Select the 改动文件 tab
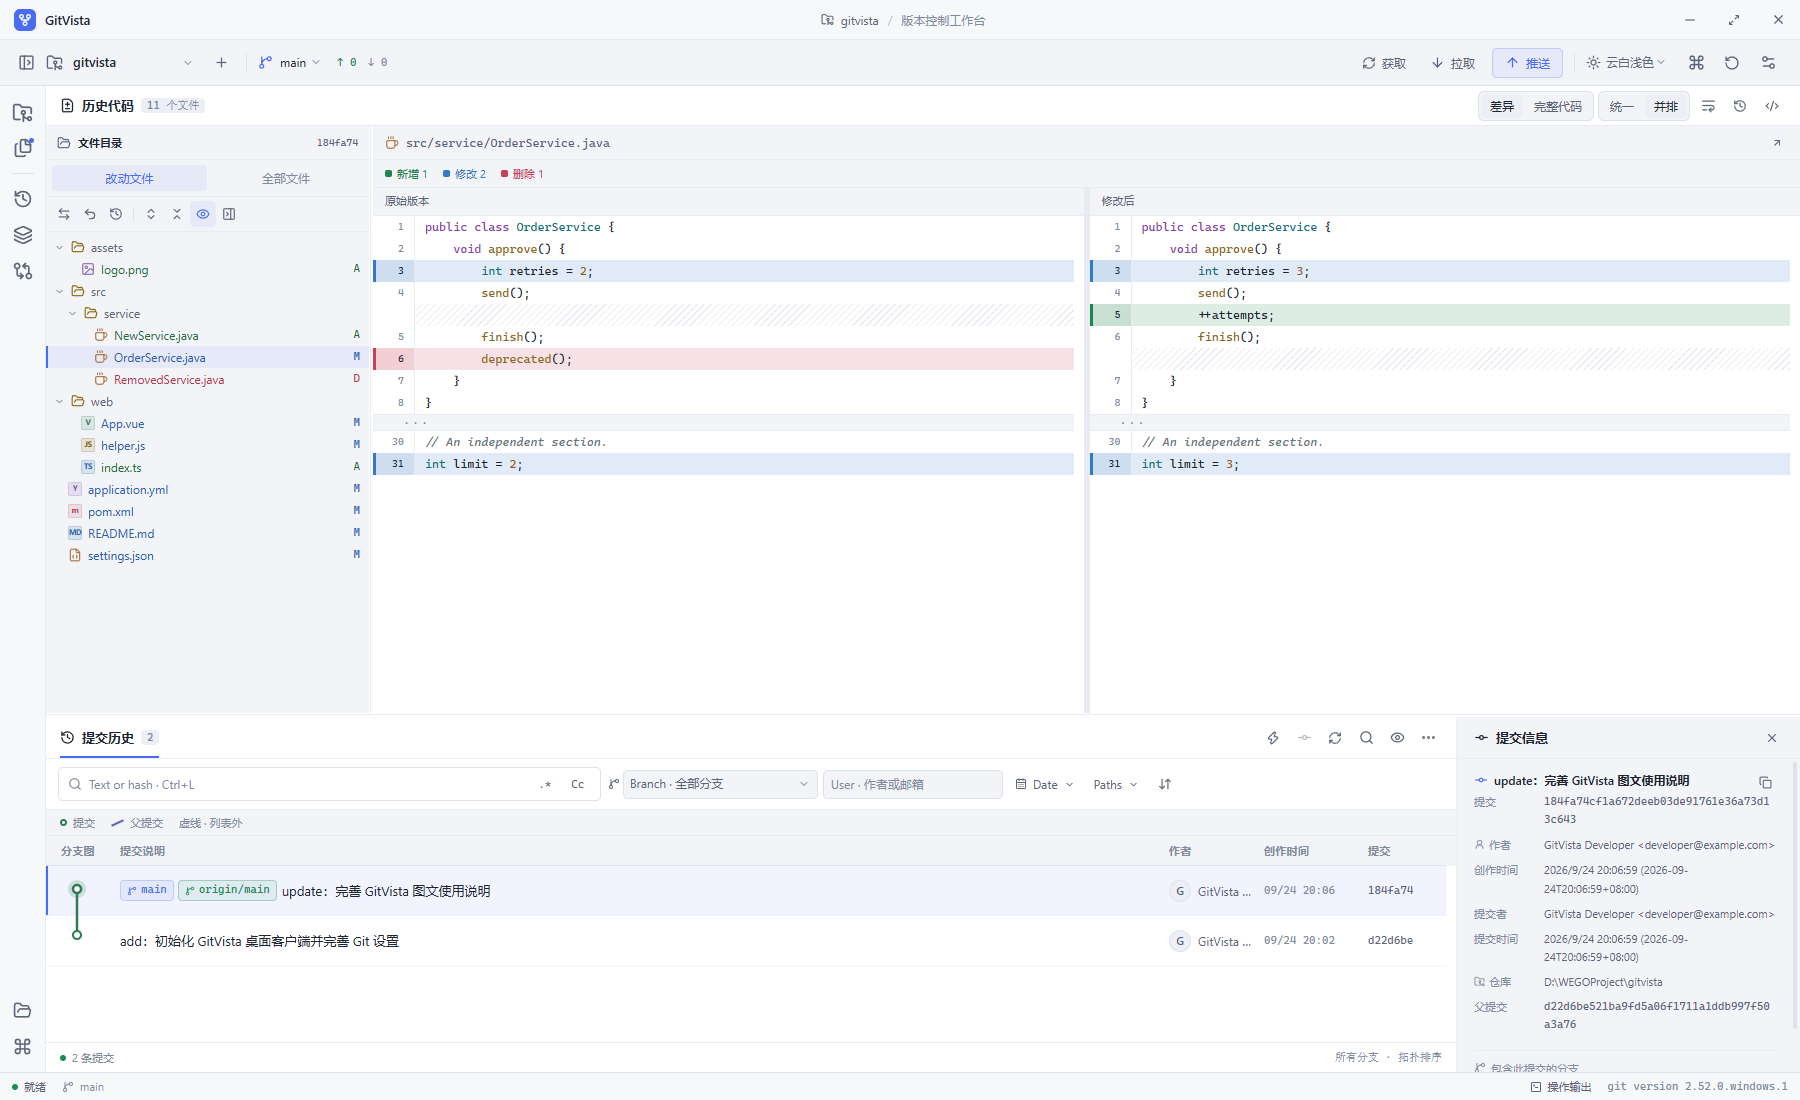This screenshot has width=1800, height=1100. tap(129, 178)
